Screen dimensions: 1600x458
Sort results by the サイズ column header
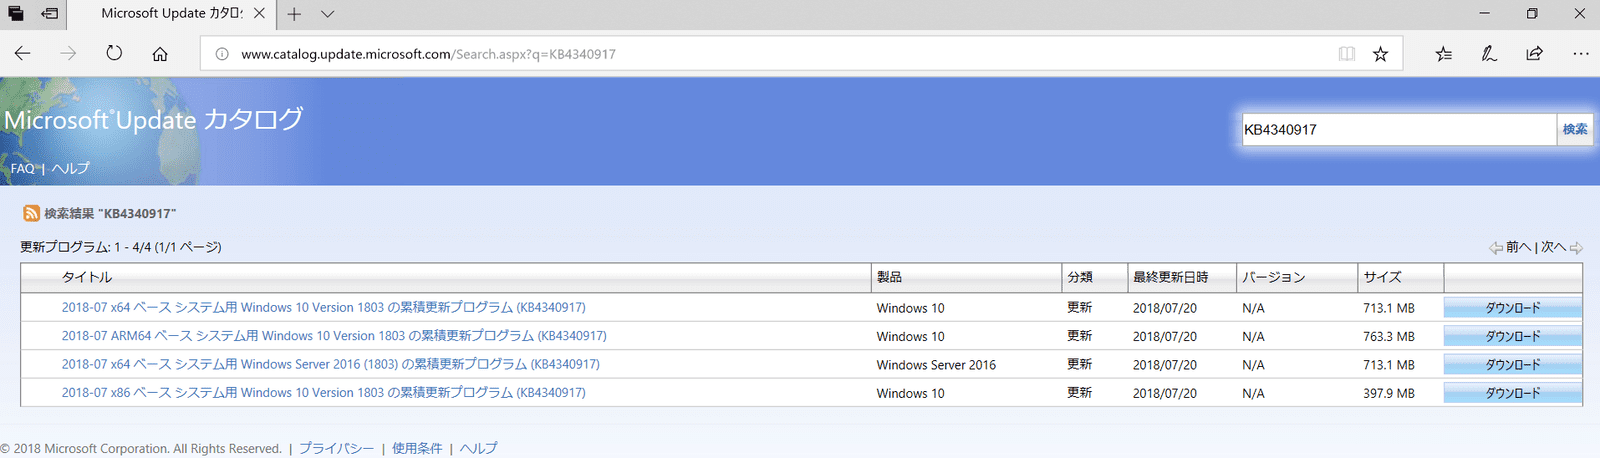1382,277
